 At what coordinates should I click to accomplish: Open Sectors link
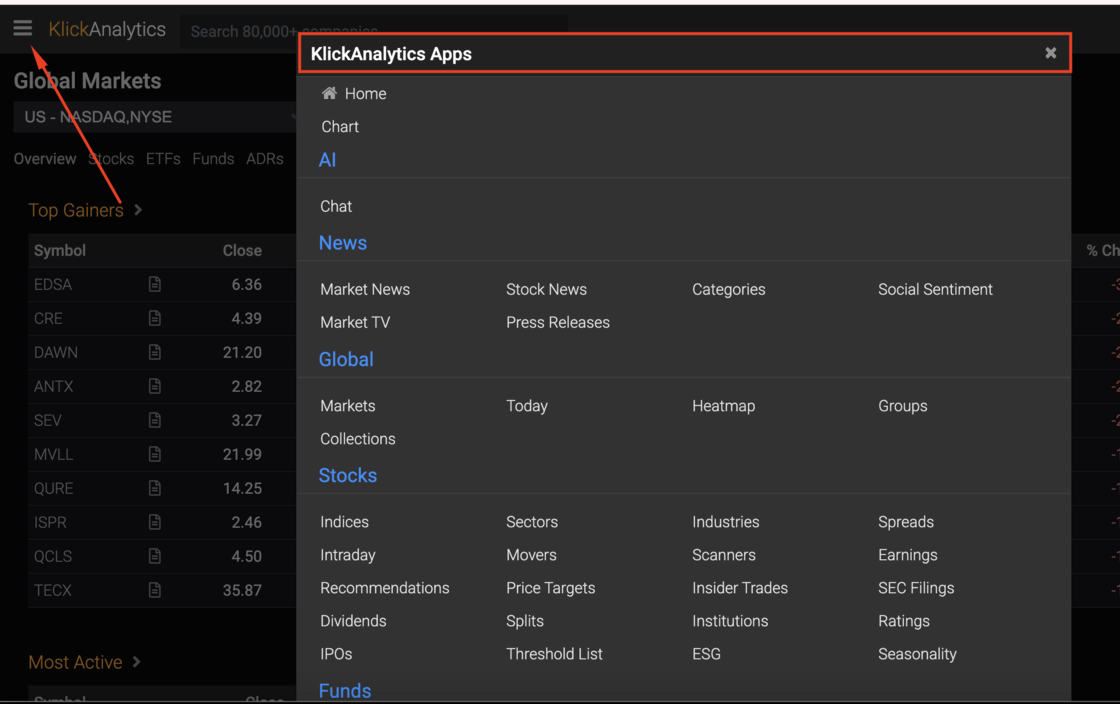(x=532, y=522)
